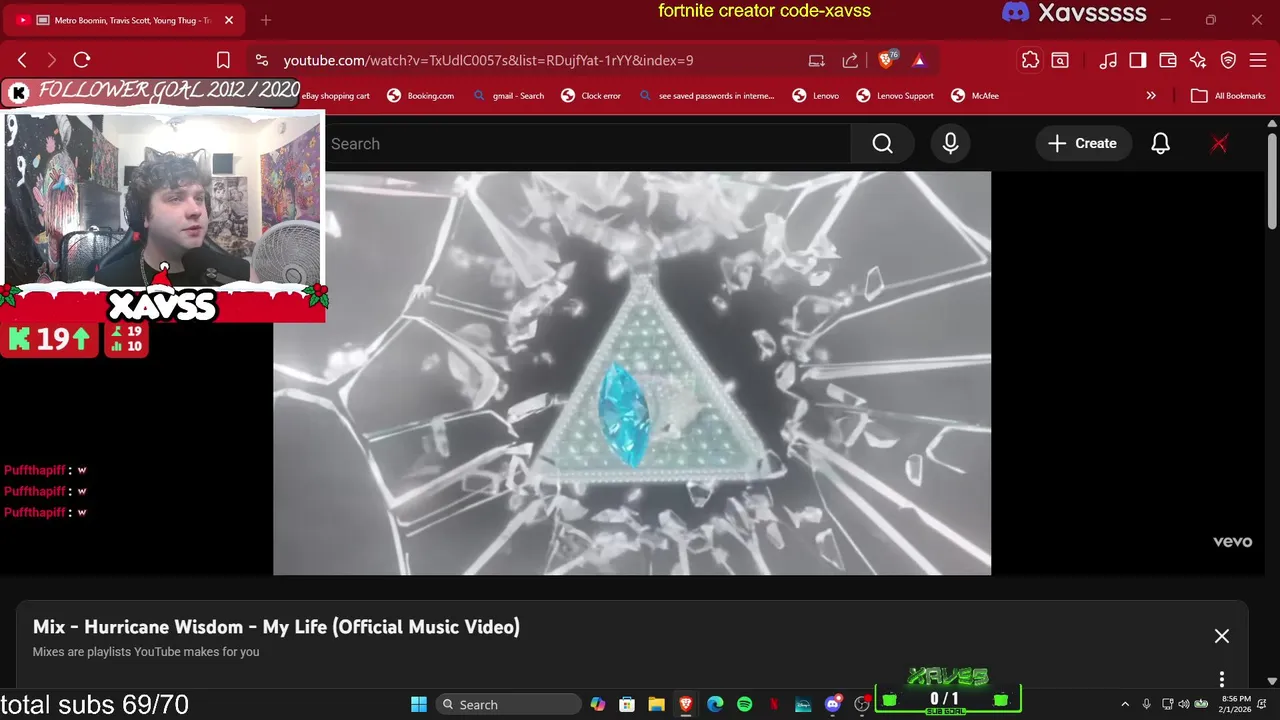Open the All Bookmarks folder

(1229, 96)
